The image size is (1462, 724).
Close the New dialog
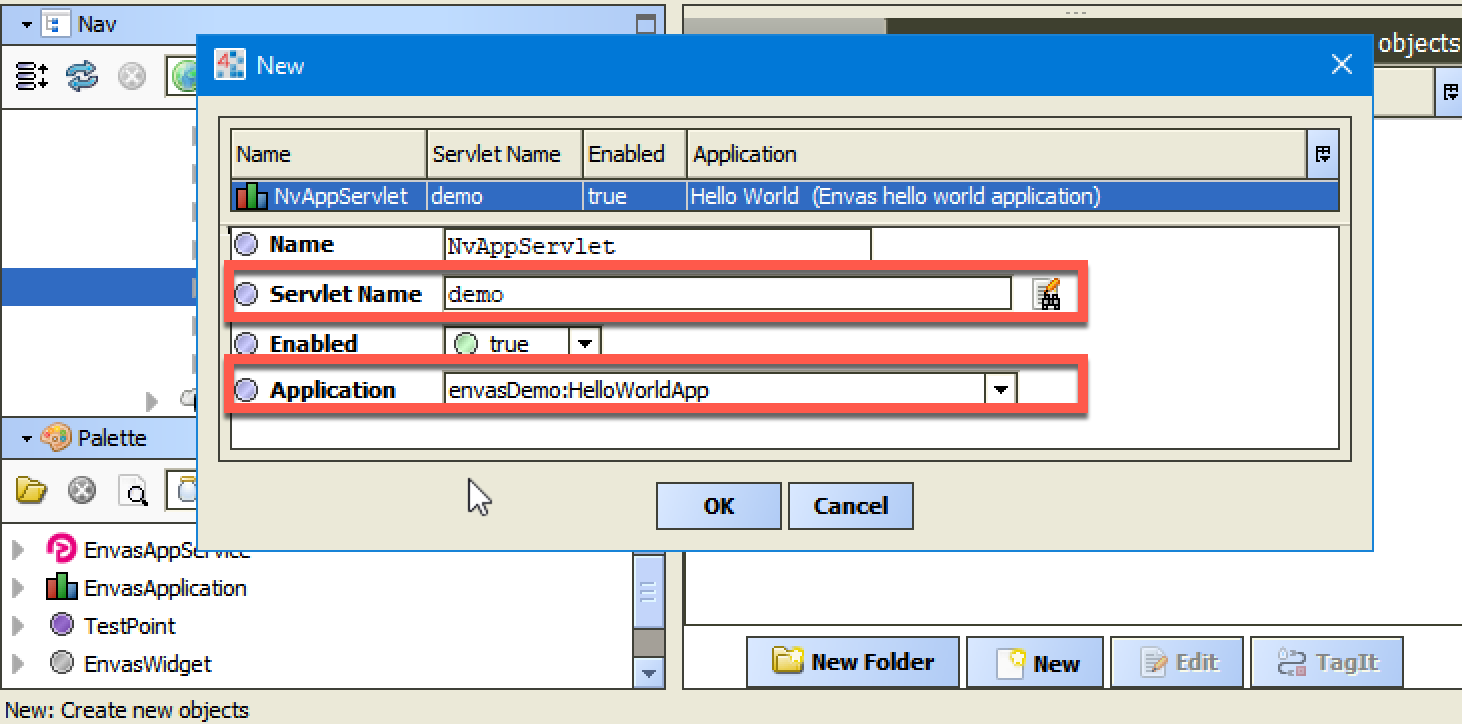tap(1342, 65)
